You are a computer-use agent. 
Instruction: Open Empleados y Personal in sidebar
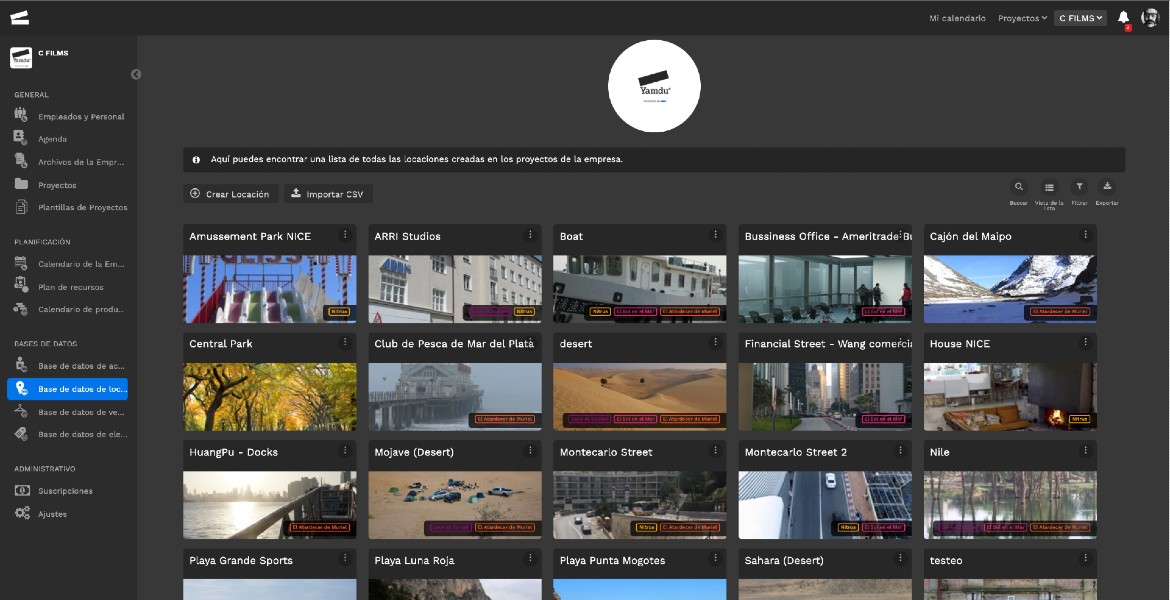tap(69, 116)
